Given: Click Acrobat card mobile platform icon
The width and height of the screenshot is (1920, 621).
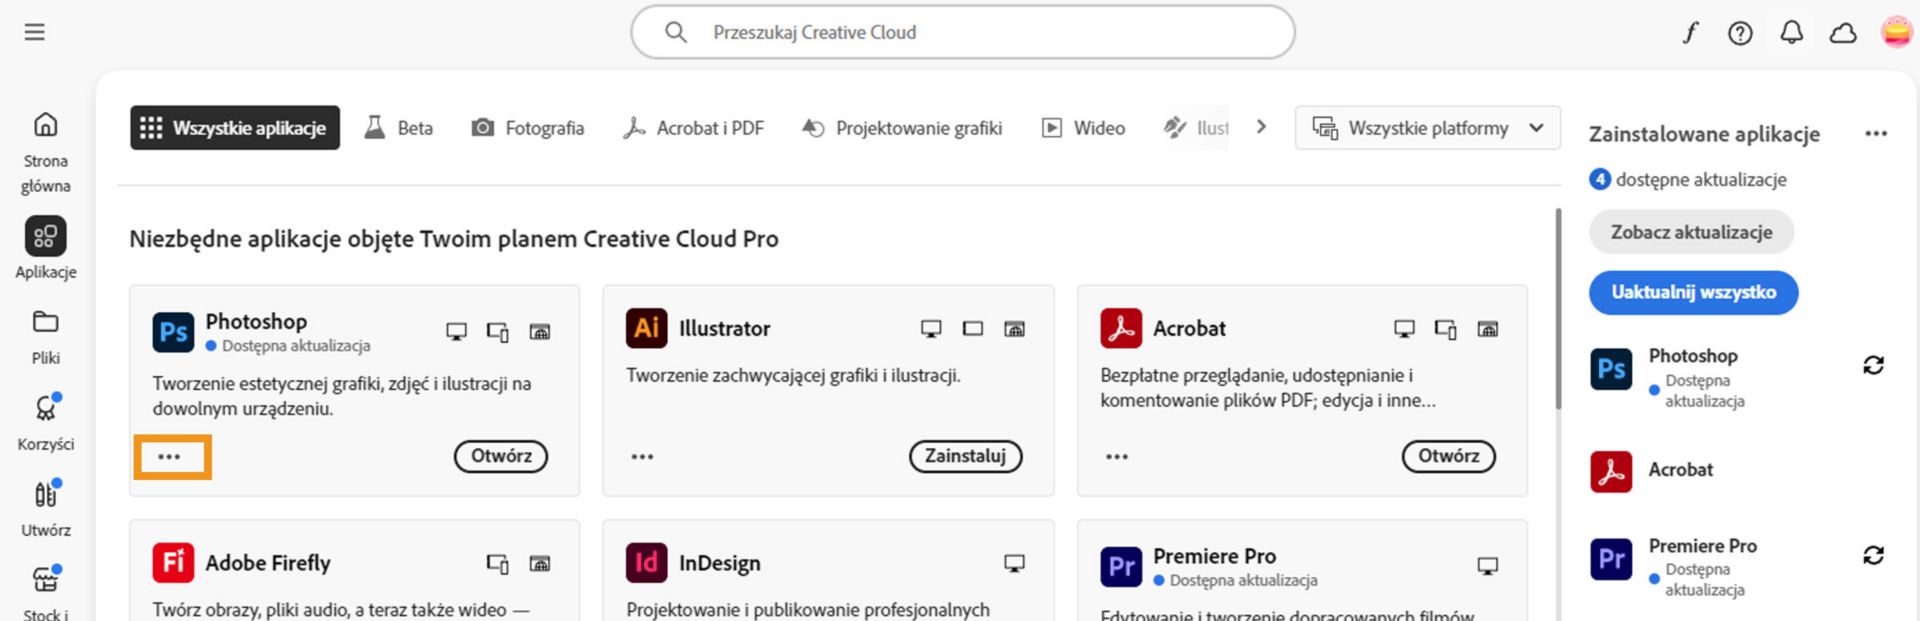Looking at the screenshot, I should coord(1445,329).
